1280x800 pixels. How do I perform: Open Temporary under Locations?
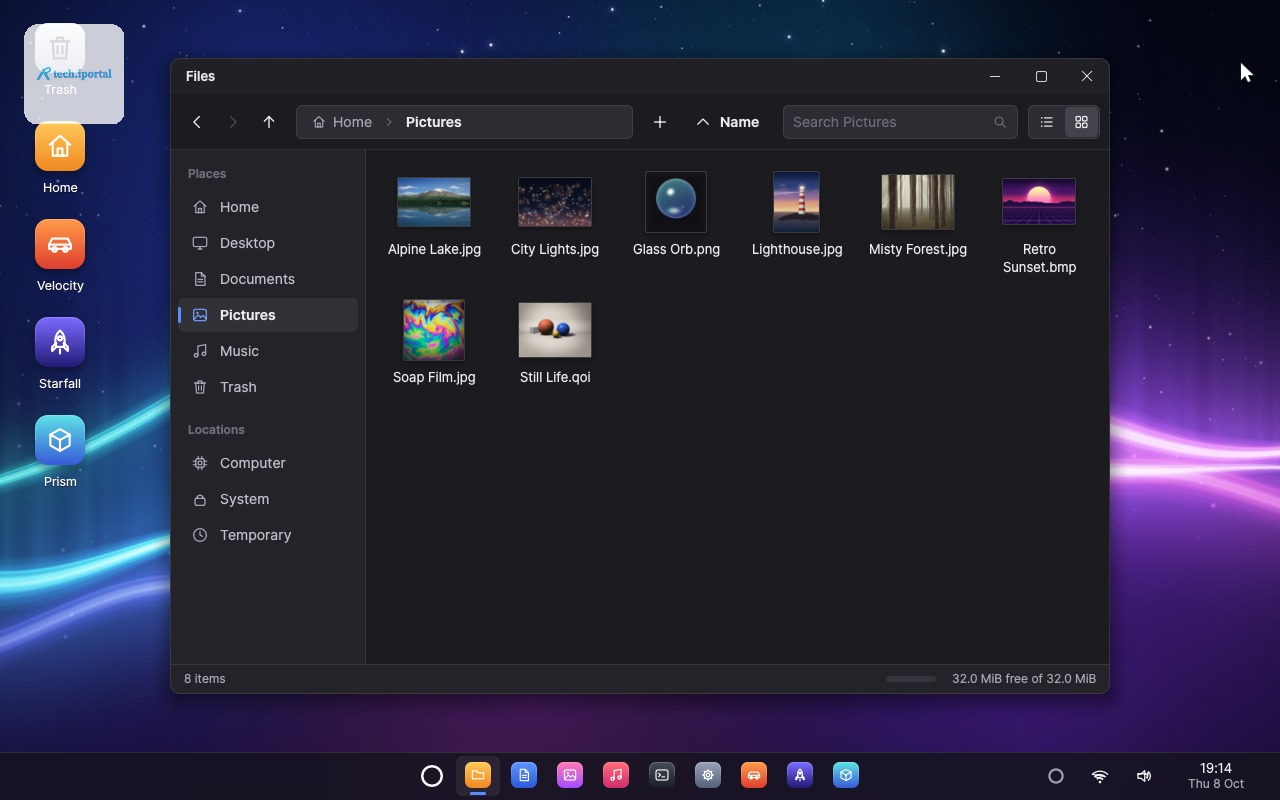tap(268, 535)
